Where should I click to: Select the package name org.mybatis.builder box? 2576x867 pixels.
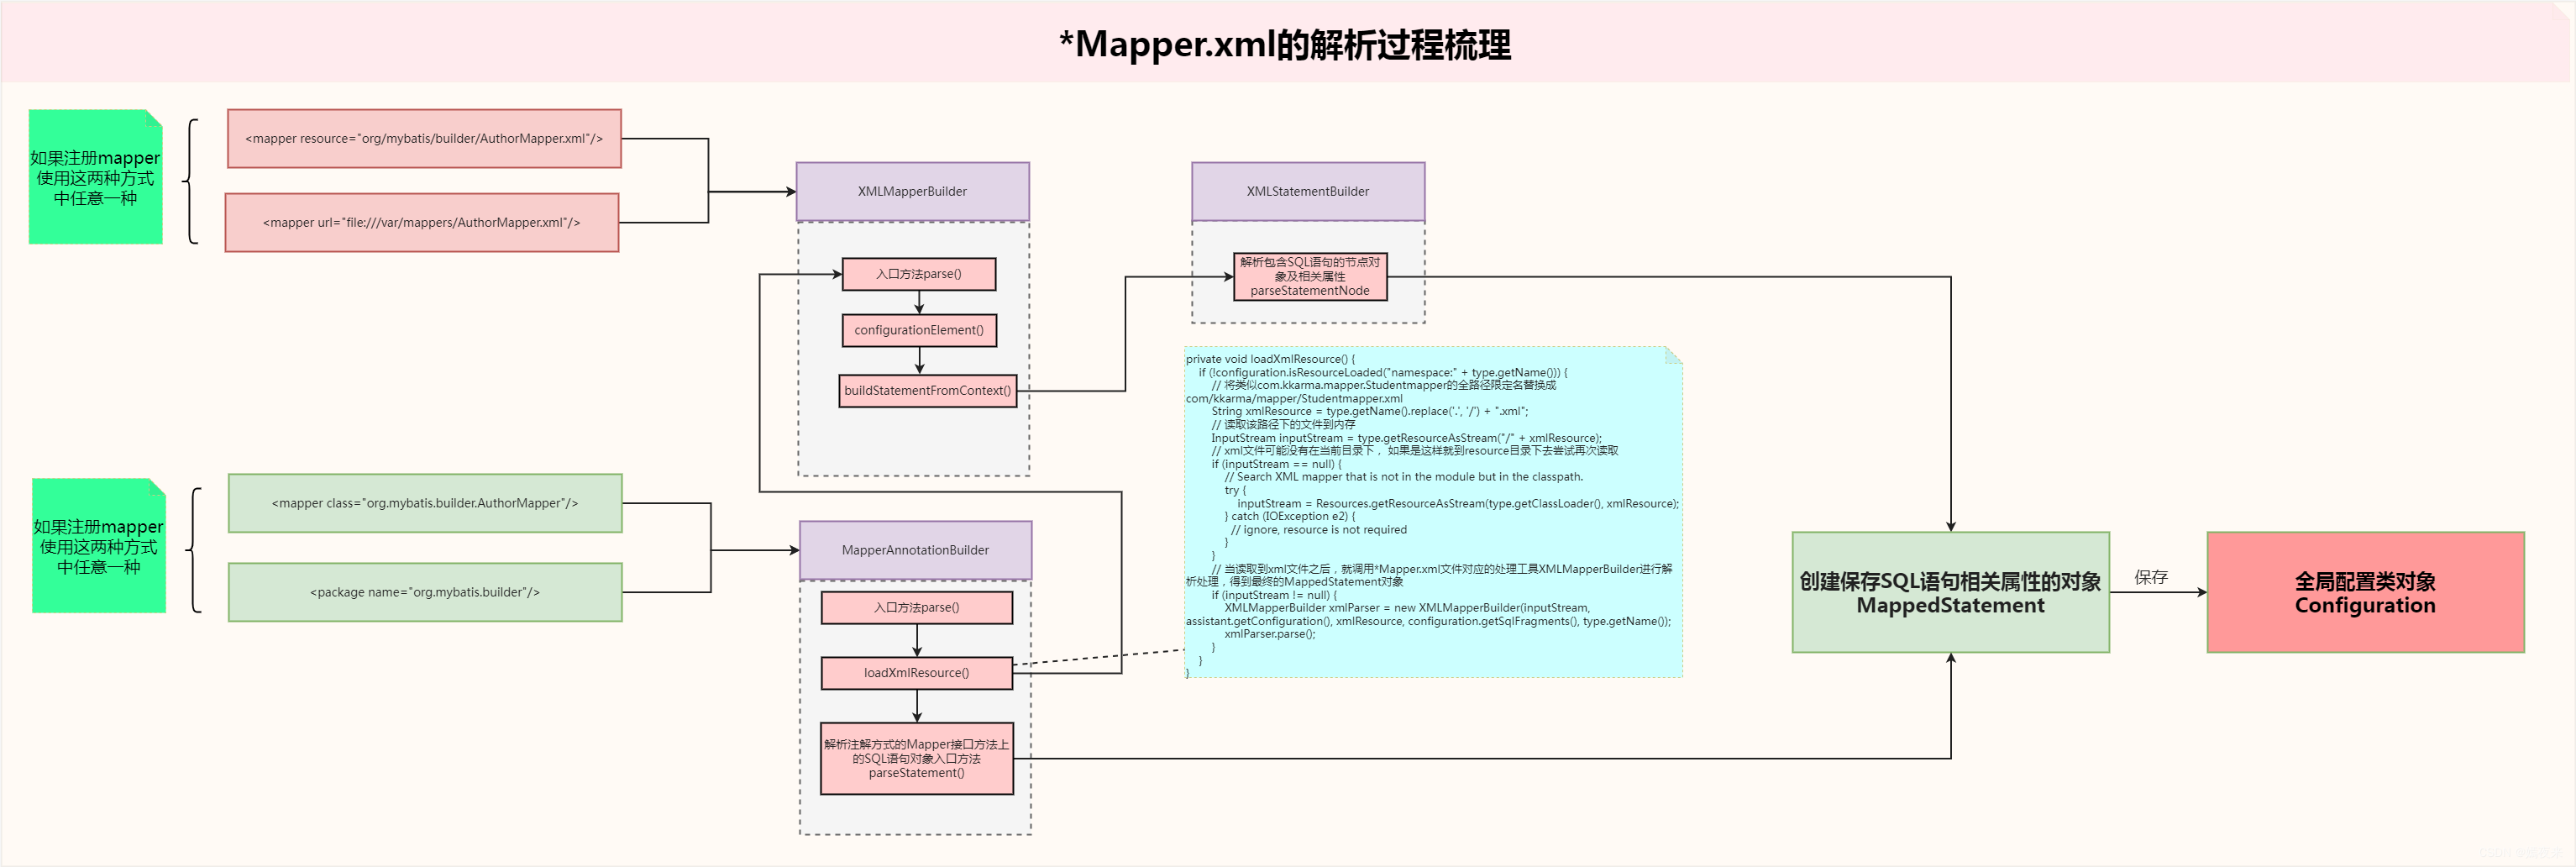(425, 592)
